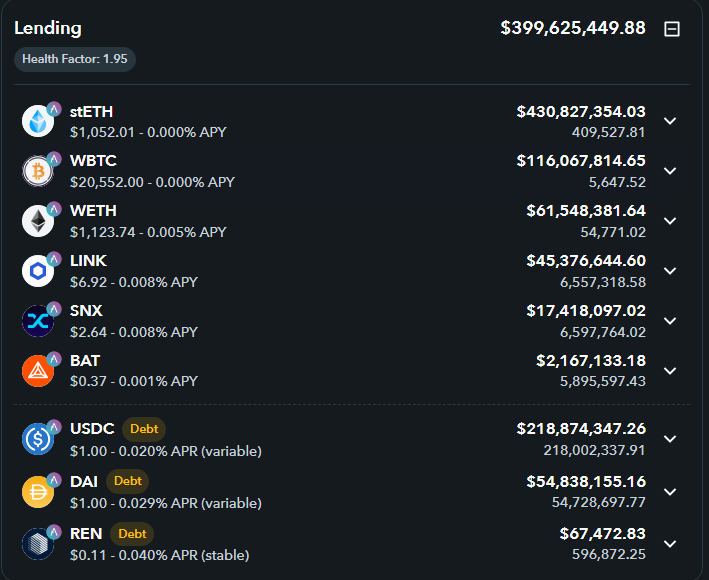Click the BAT token icon
709x580 pixels.
coord(38,371)
